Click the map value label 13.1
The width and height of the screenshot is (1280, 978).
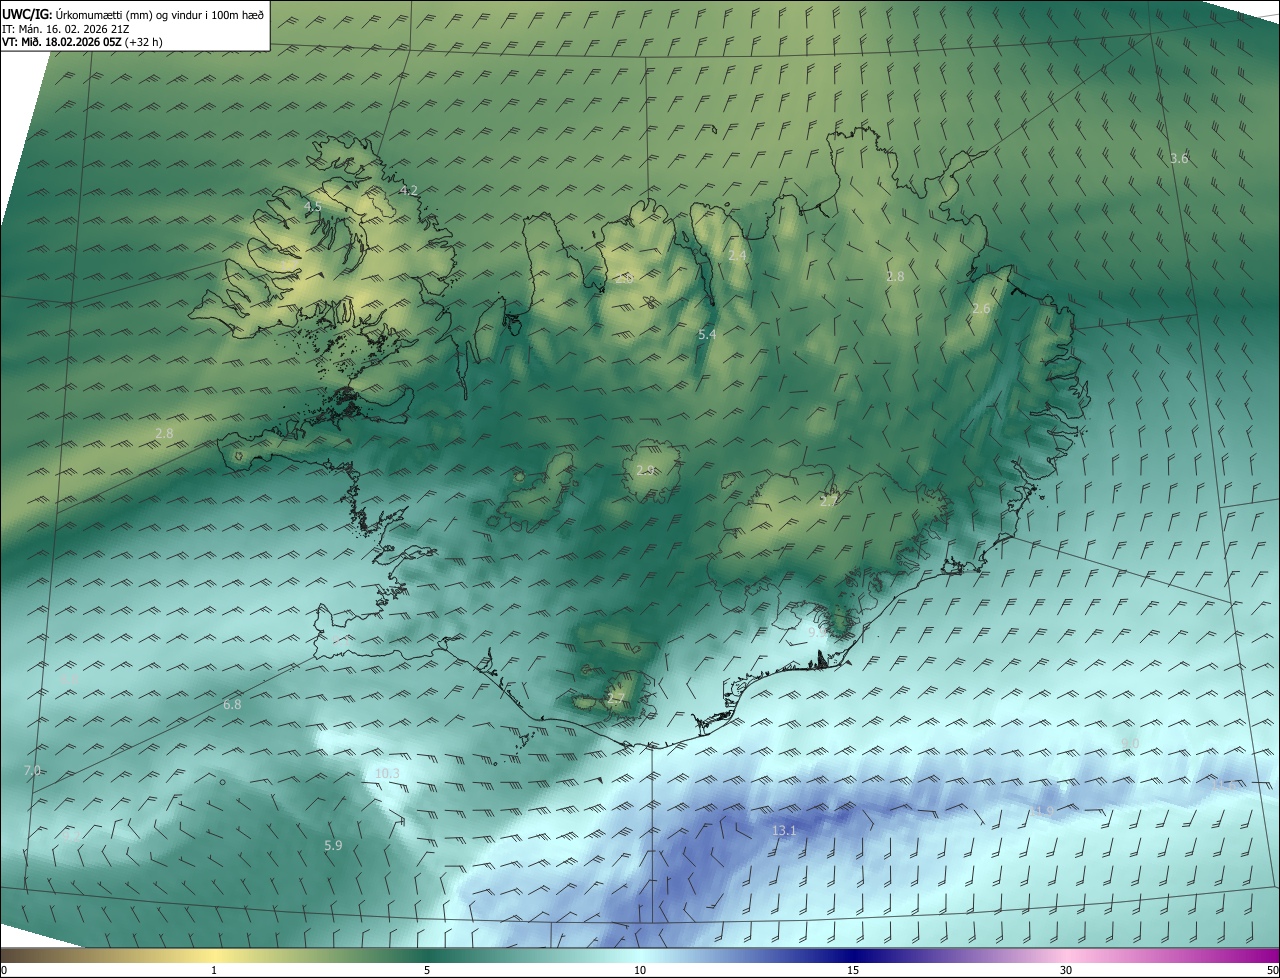(784, 830)
